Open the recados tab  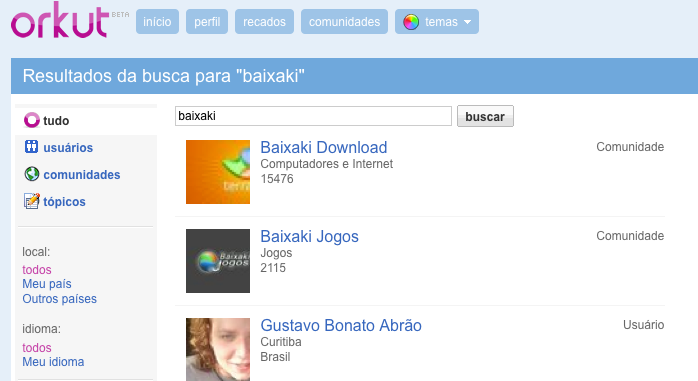(264, 21)
